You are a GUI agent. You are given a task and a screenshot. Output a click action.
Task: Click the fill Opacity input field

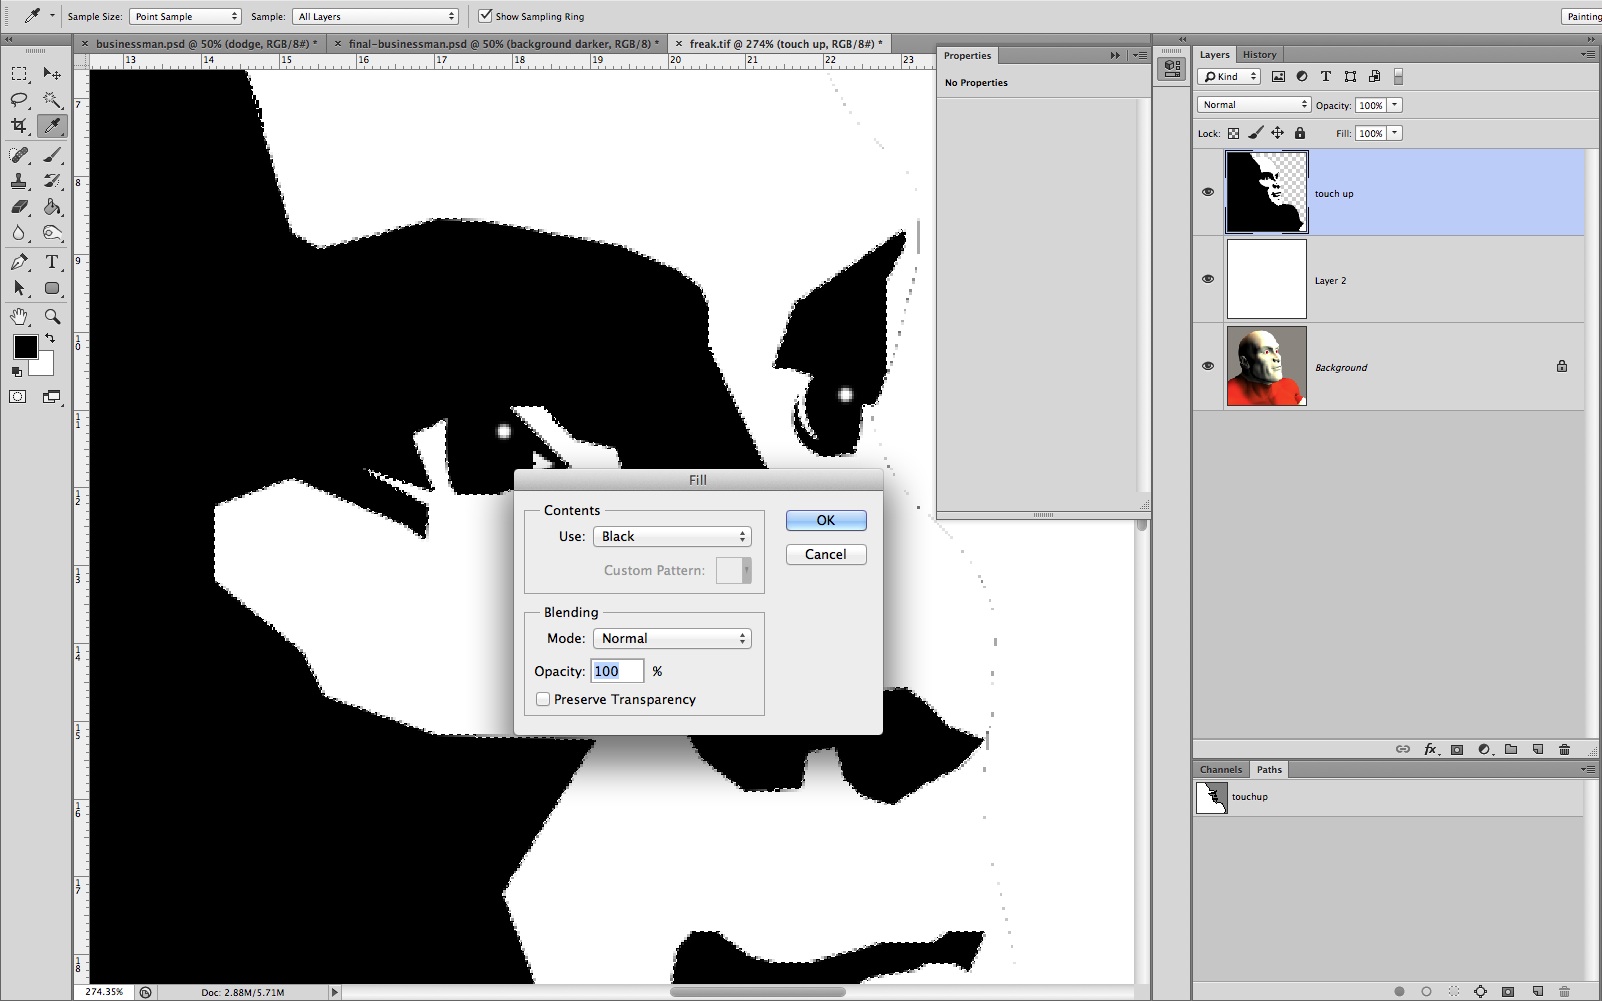tap(616, 671)
